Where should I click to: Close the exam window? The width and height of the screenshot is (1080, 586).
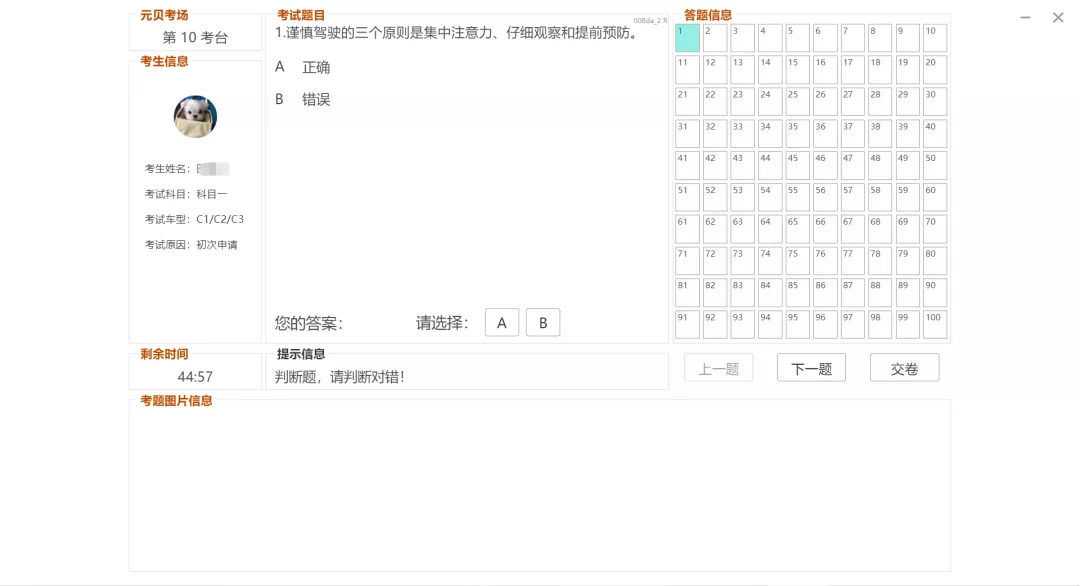coord(1058,18)
